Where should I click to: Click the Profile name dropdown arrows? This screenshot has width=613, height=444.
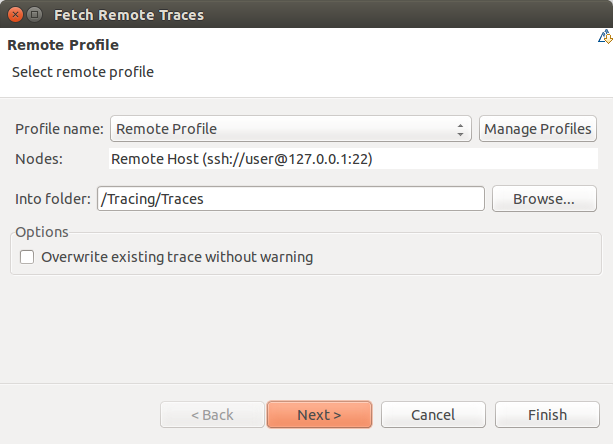coord(460,129)
